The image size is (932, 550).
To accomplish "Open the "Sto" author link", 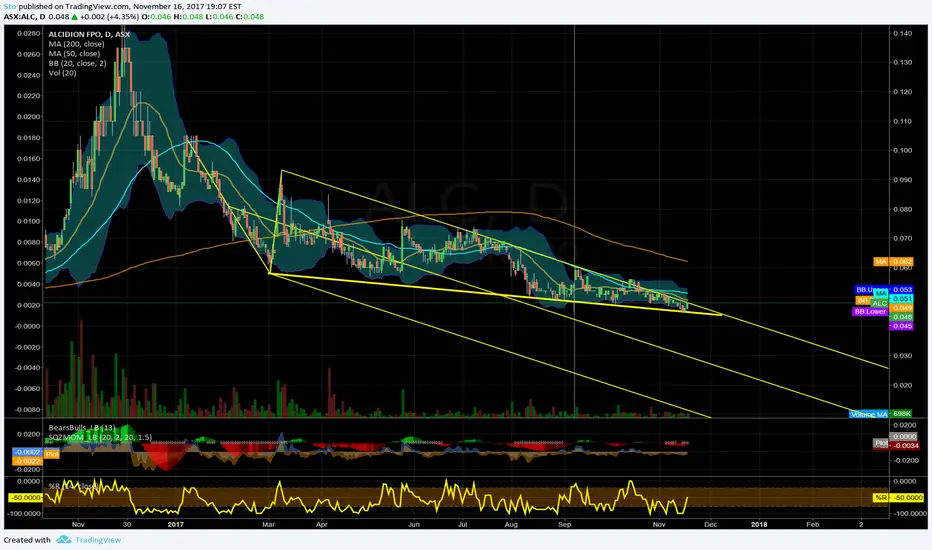I will tap(10, 7).
